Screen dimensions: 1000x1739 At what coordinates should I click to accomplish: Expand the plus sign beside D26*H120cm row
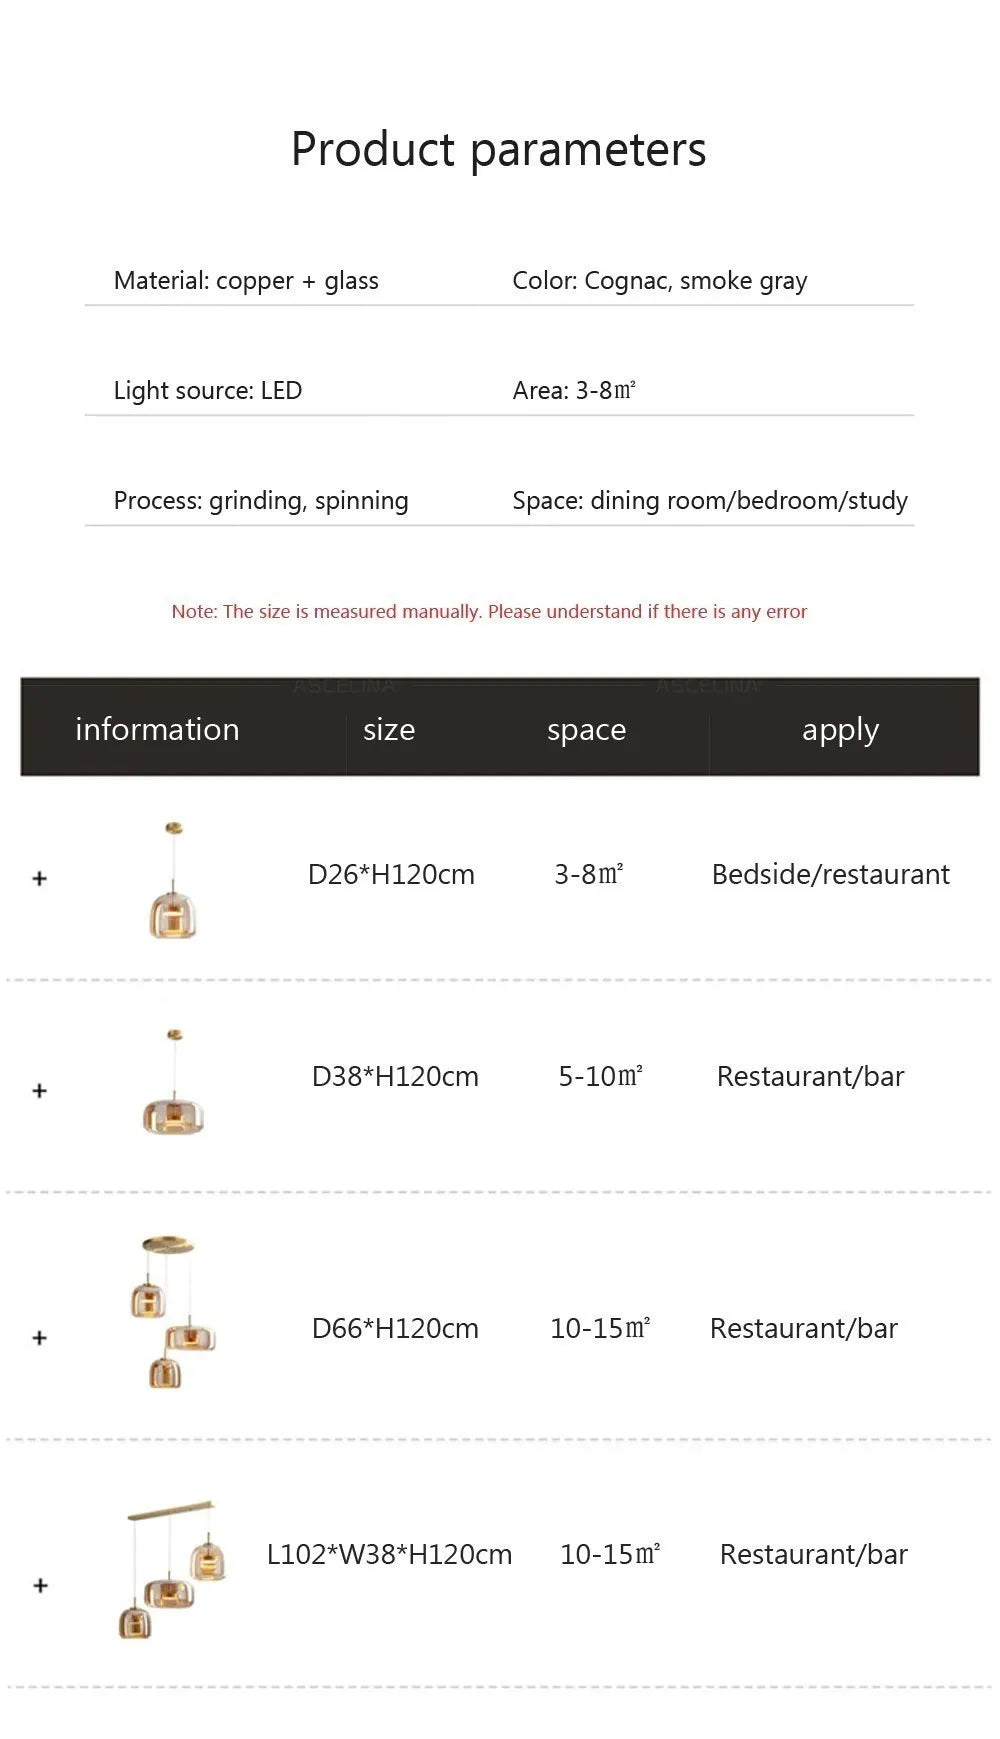coord(40,878)
